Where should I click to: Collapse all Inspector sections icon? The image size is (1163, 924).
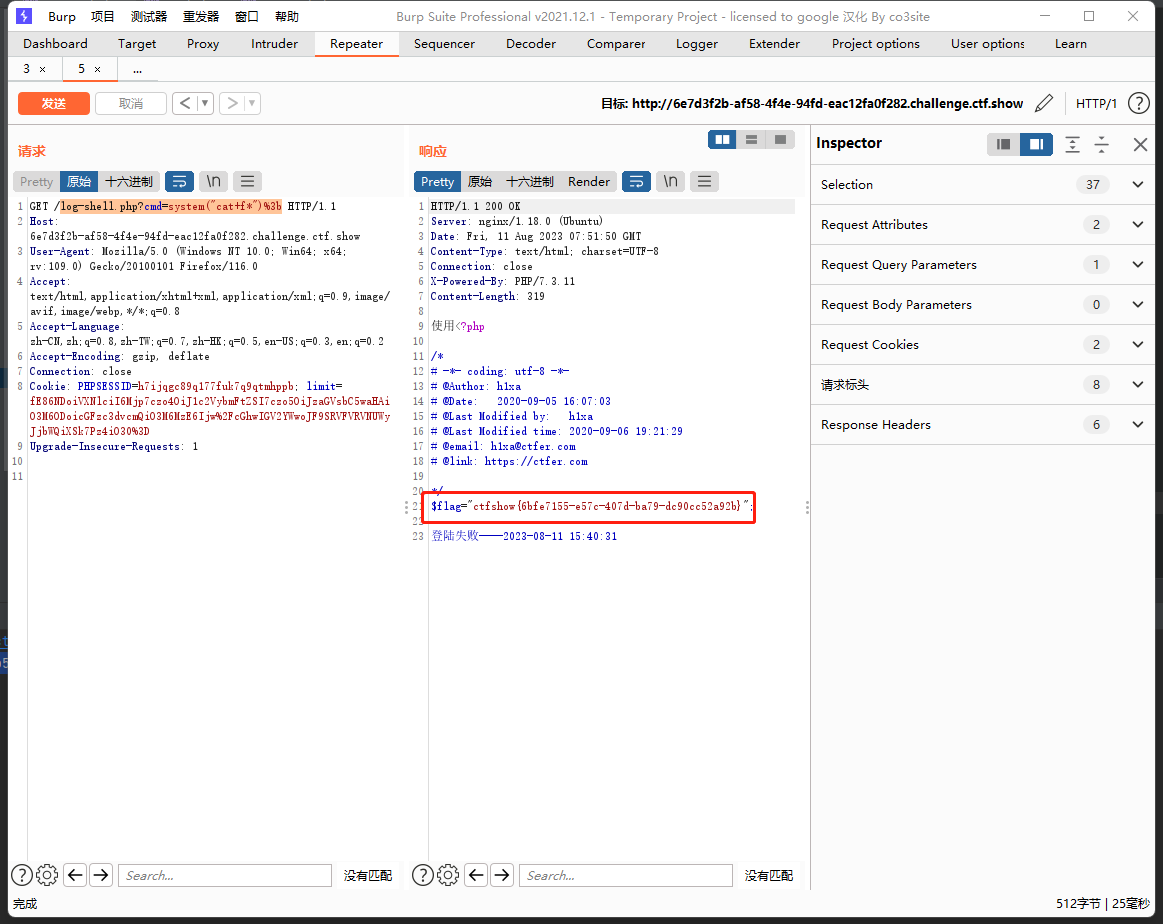pos(1102,145)
